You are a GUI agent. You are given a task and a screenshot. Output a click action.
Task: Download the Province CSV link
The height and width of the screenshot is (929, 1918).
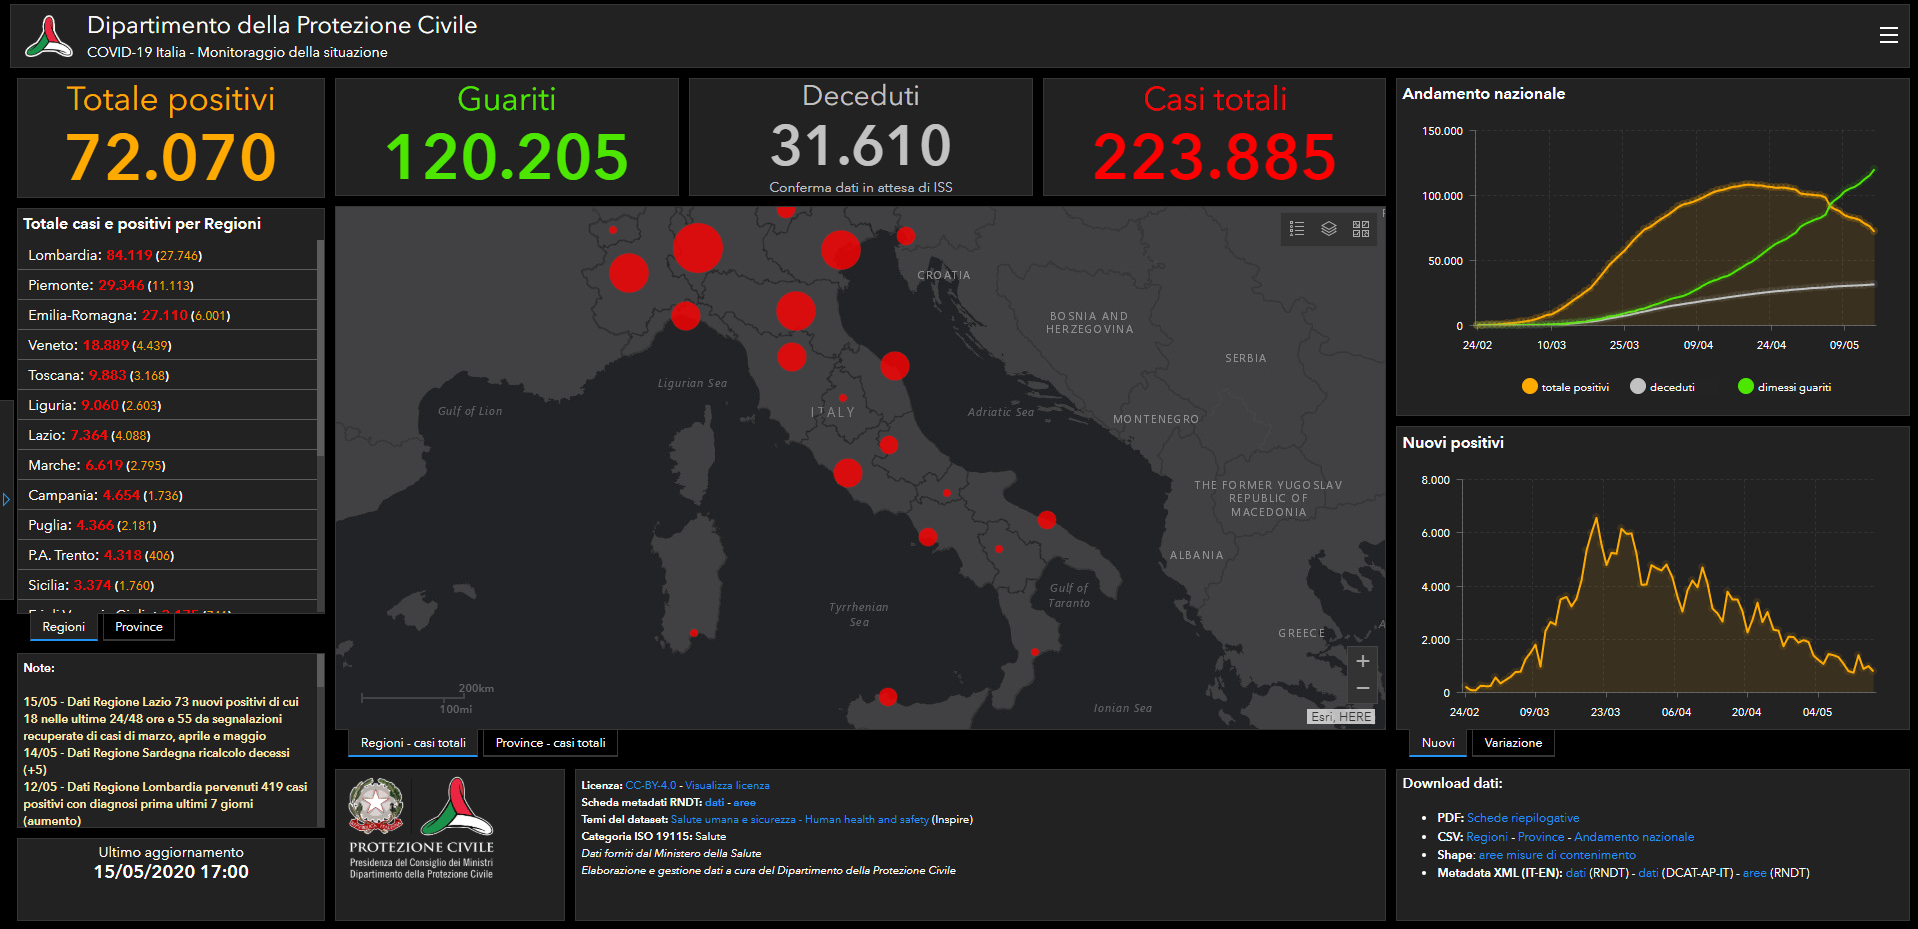1541,837
